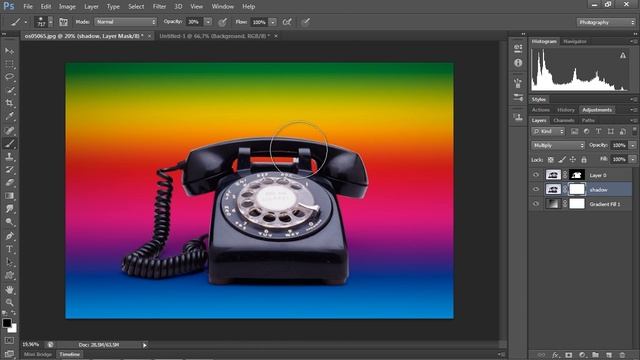The width and height of the screenshot is (640, 360).
Task: Select the Healing Brush tool
Action: 9,131
